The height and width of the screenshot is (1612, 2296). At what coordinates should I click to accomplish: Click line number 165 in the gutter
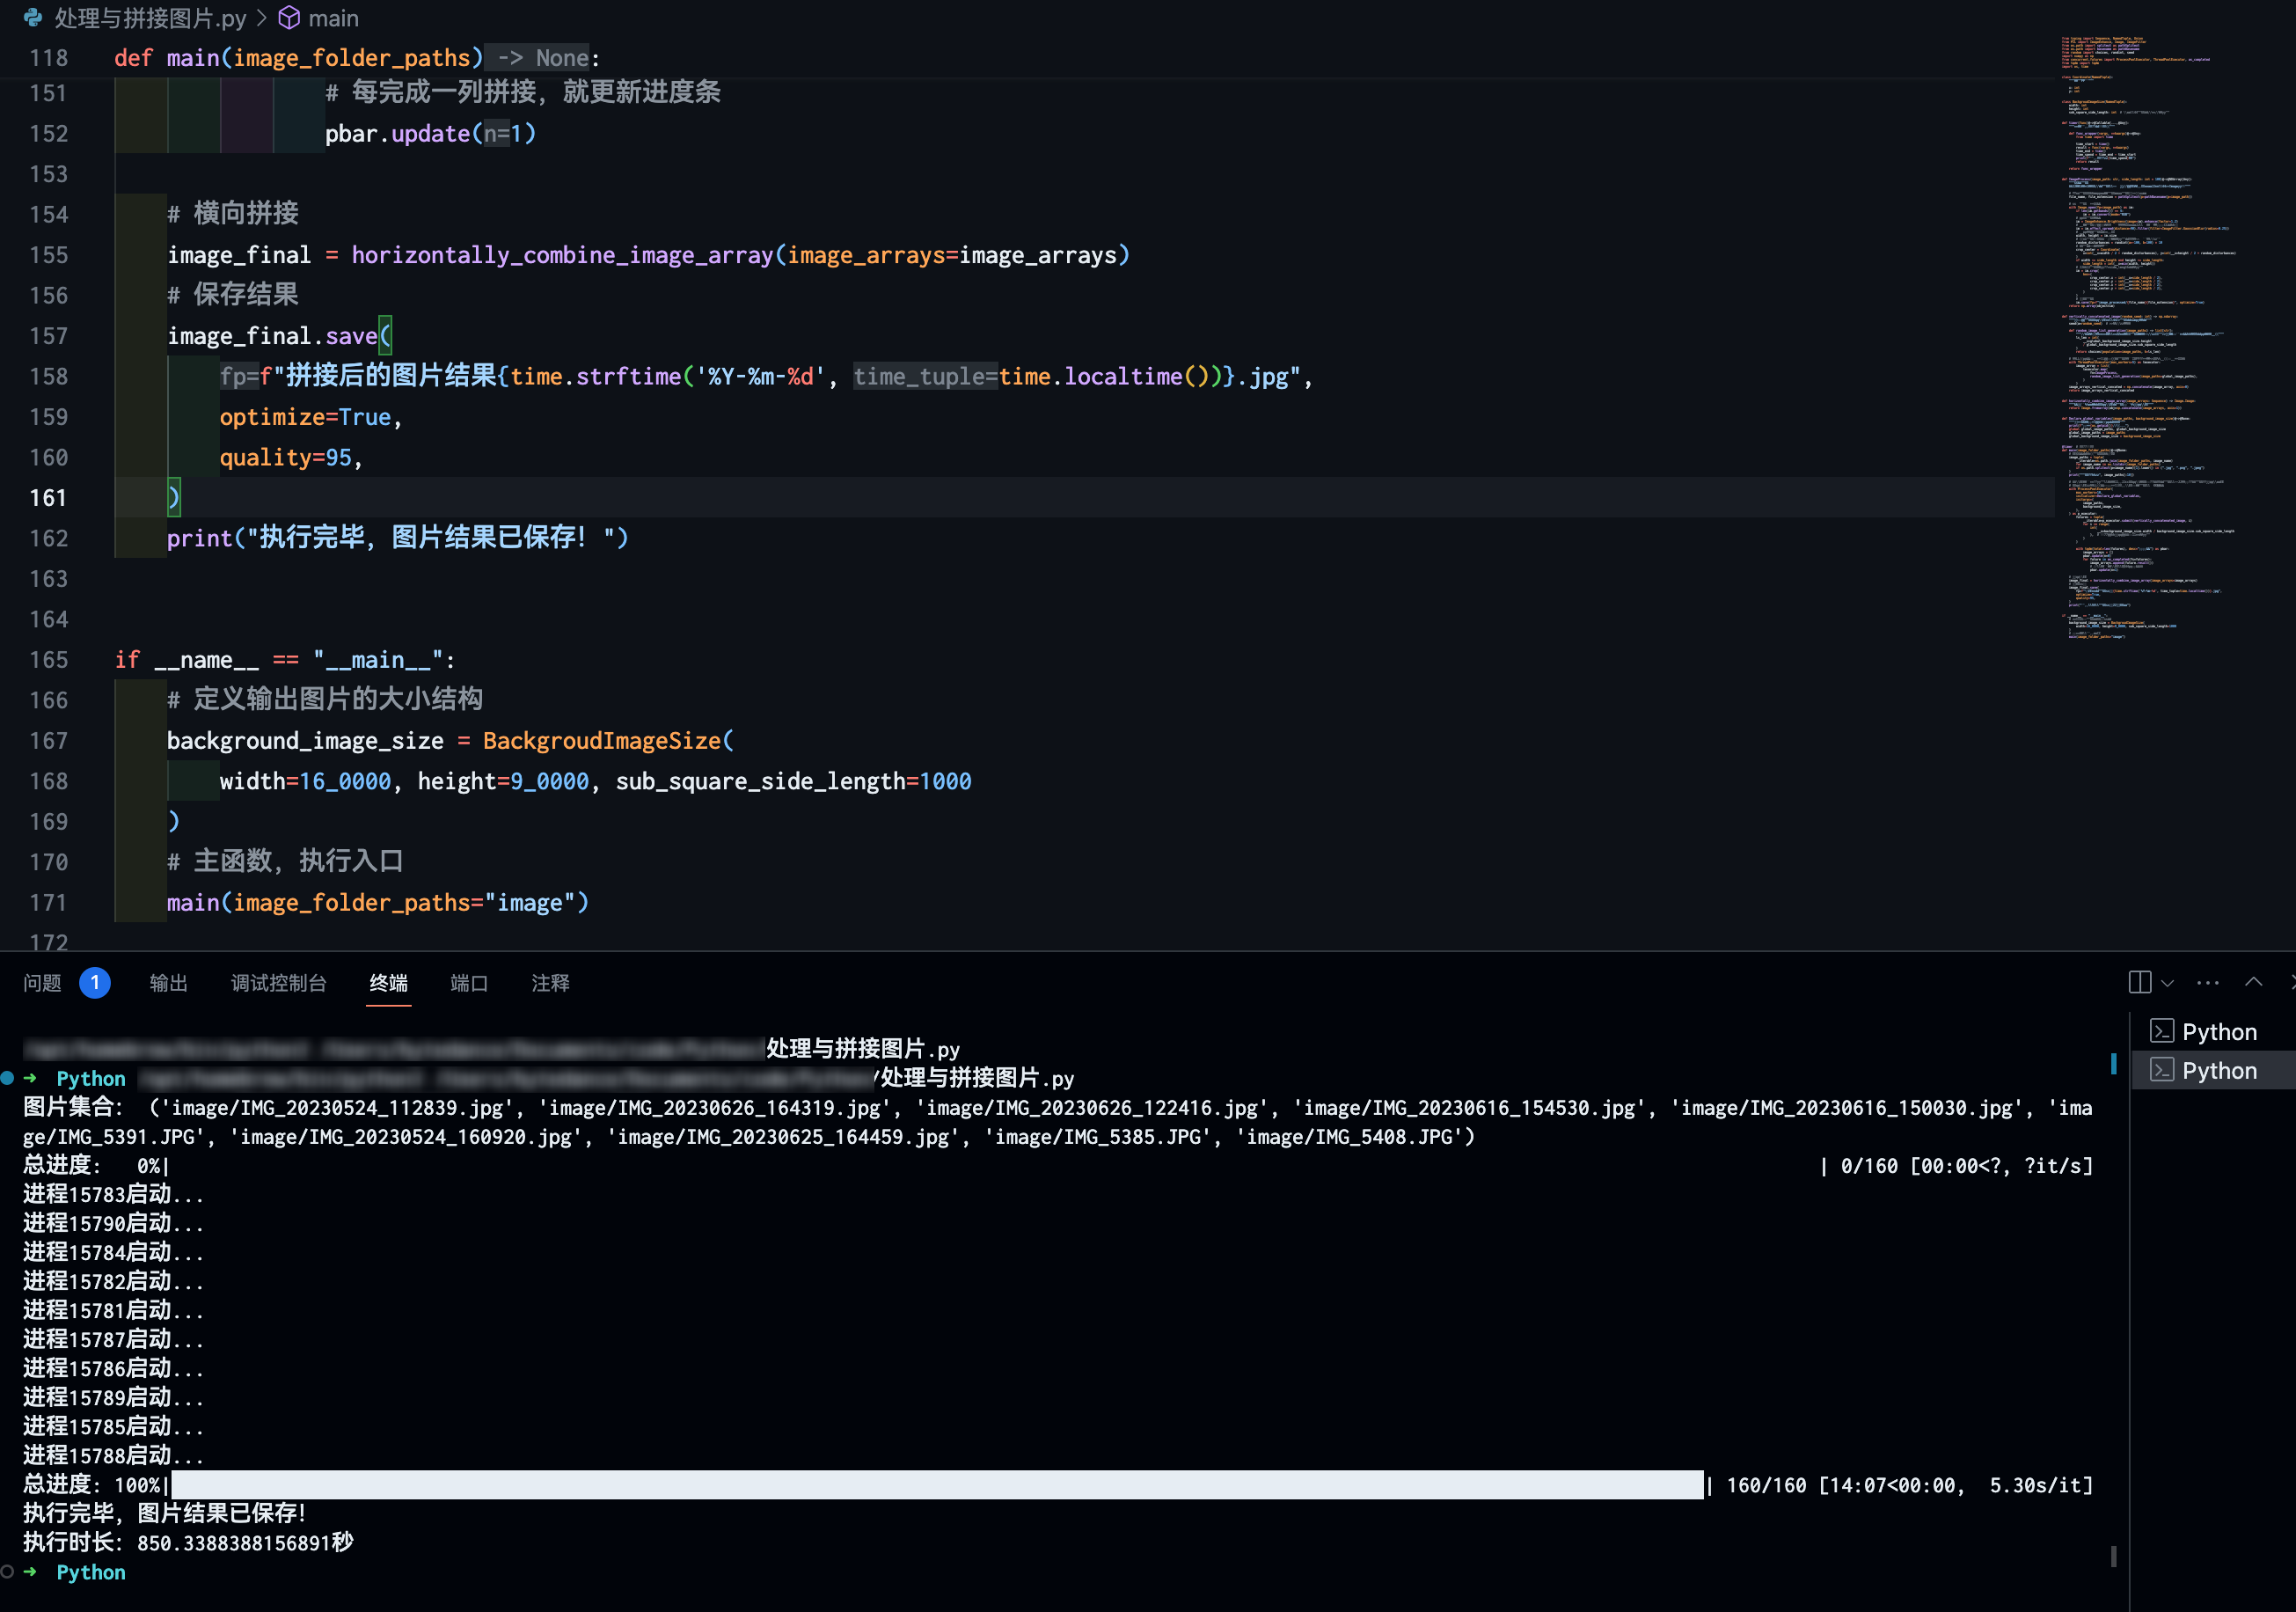[x=48, y=660]
